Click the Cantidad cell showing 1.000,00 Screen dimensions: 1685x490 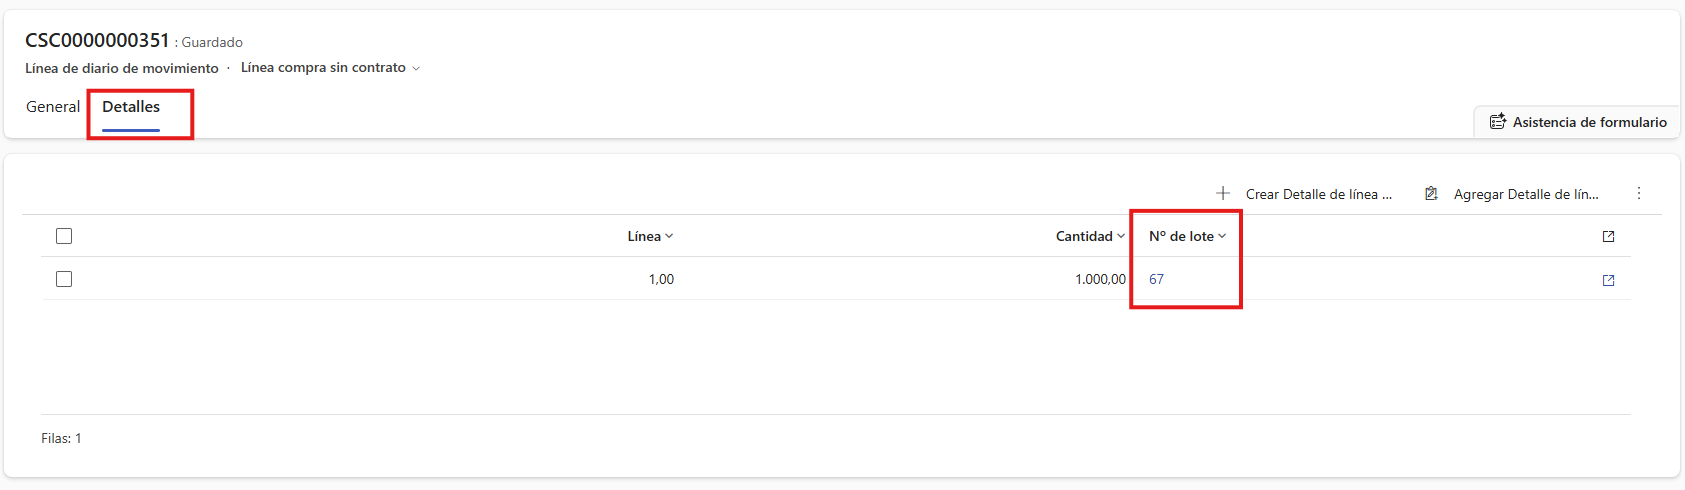coord(1099,279)
